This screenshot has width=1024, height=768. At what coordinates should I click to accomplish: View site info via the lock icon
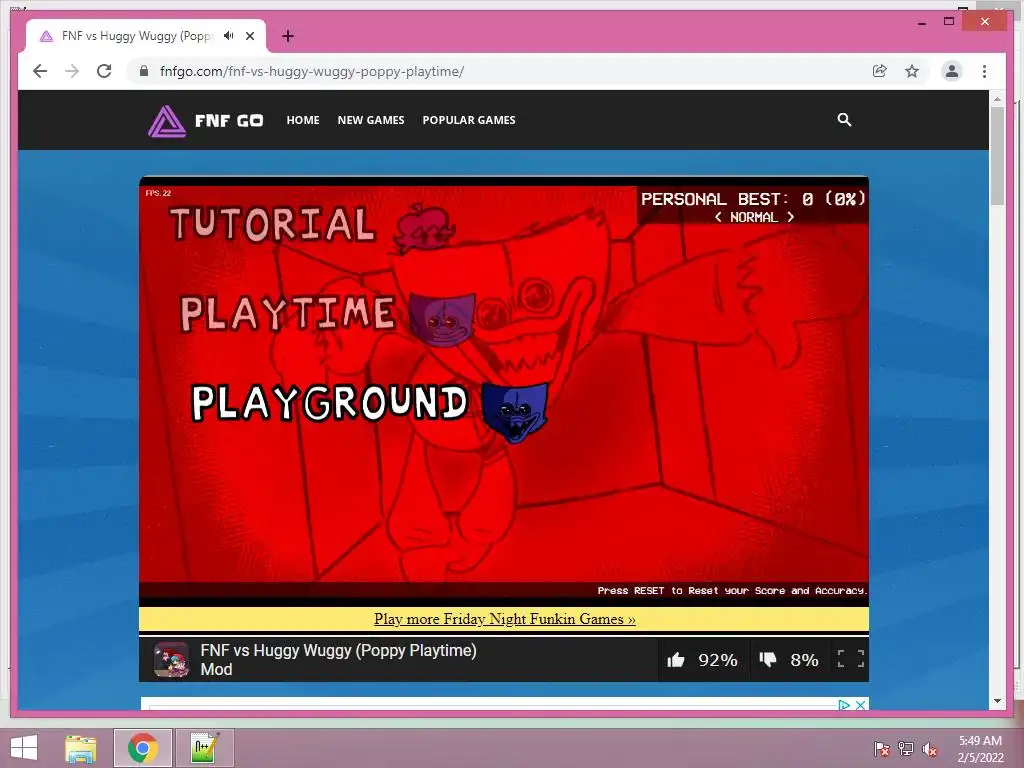tap(144, 71)
